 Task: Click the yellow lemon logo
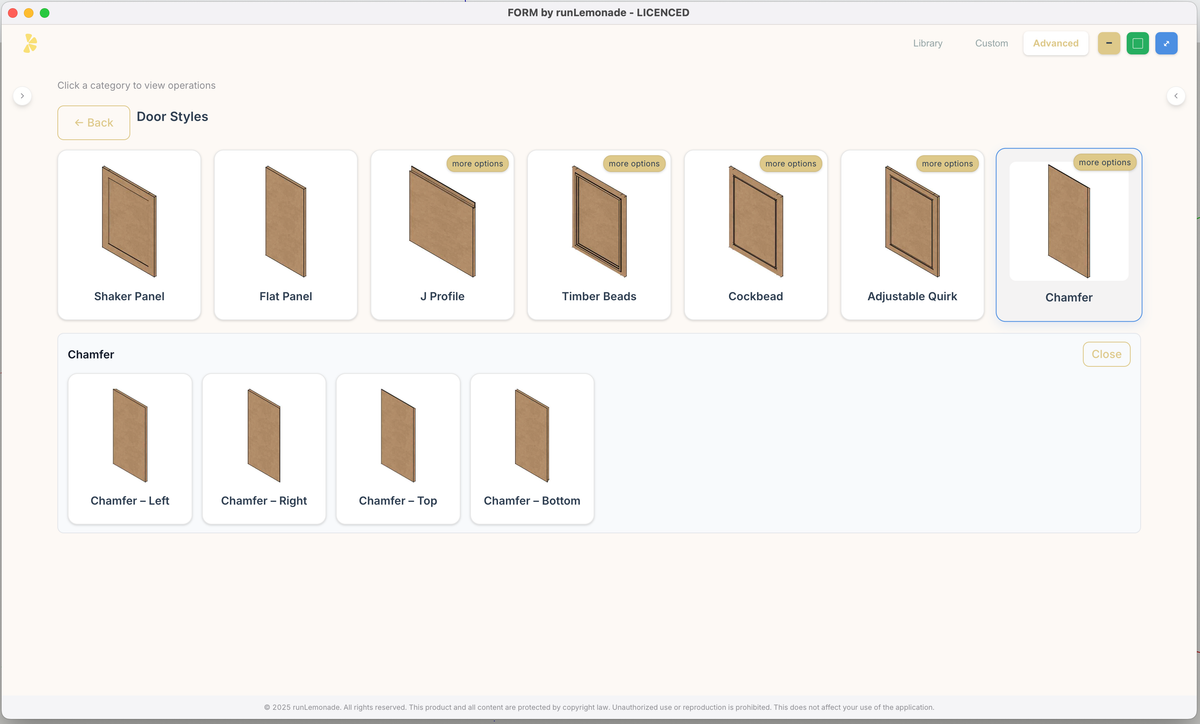point(29,43)
